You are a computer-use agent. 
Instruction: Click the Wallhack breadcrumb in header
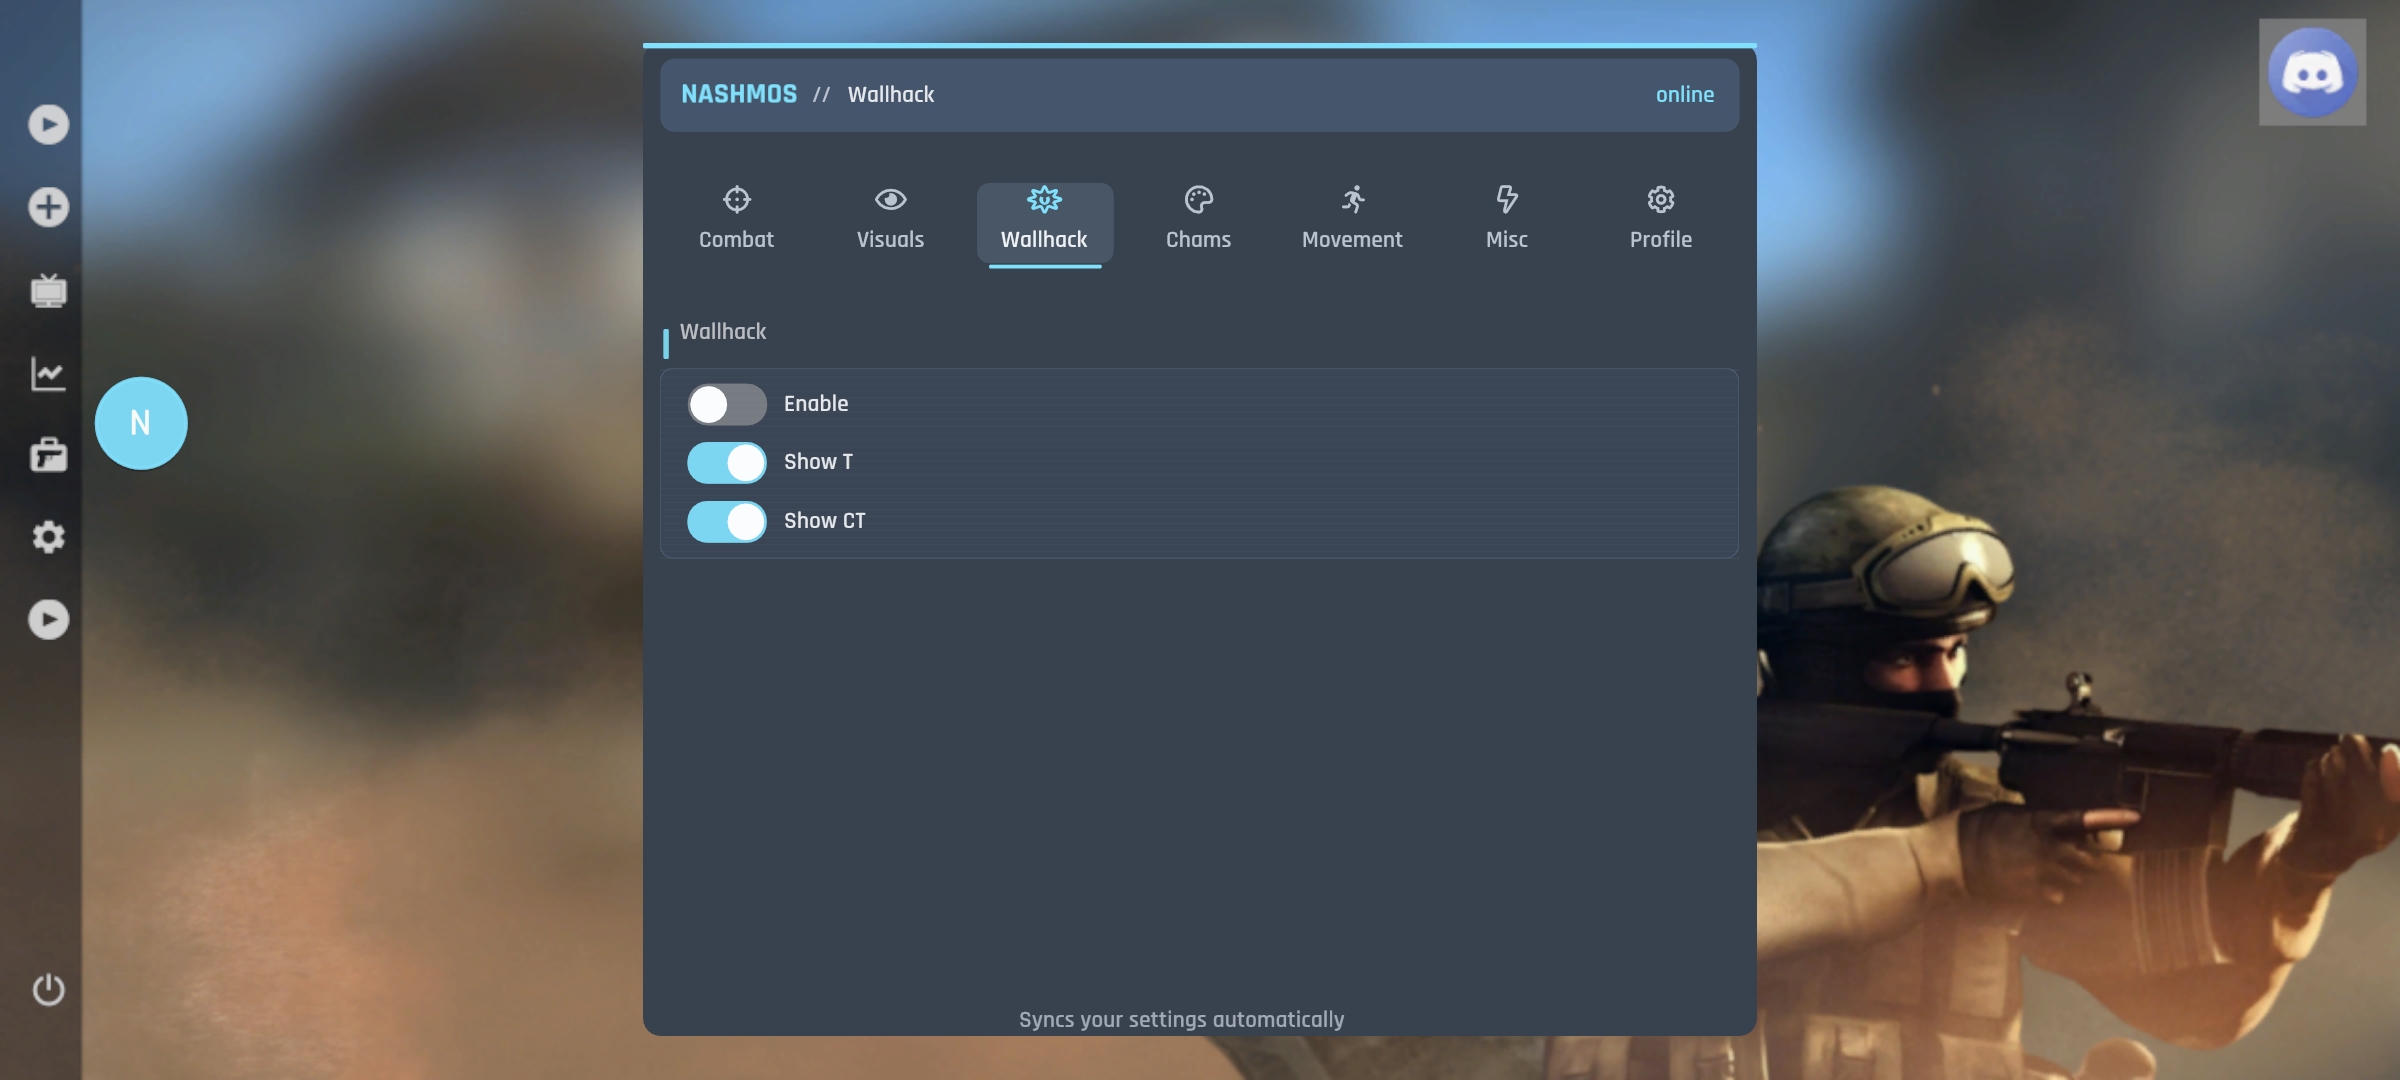(891, 94)
